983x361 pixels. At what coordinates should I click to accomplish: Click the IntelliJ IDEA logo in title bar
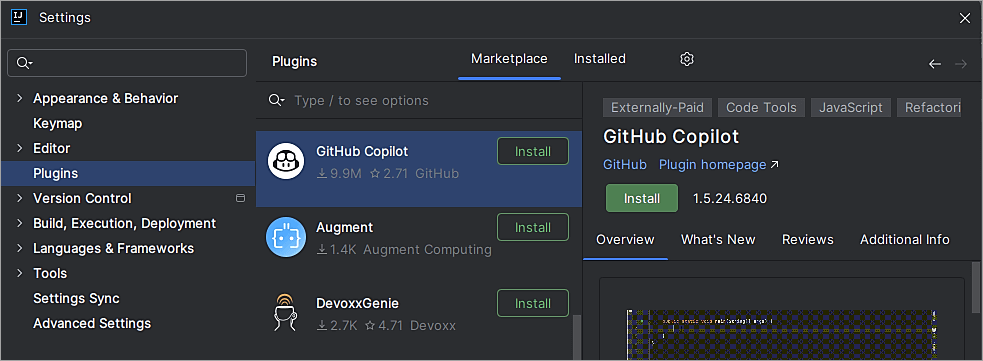coord(19,18)
